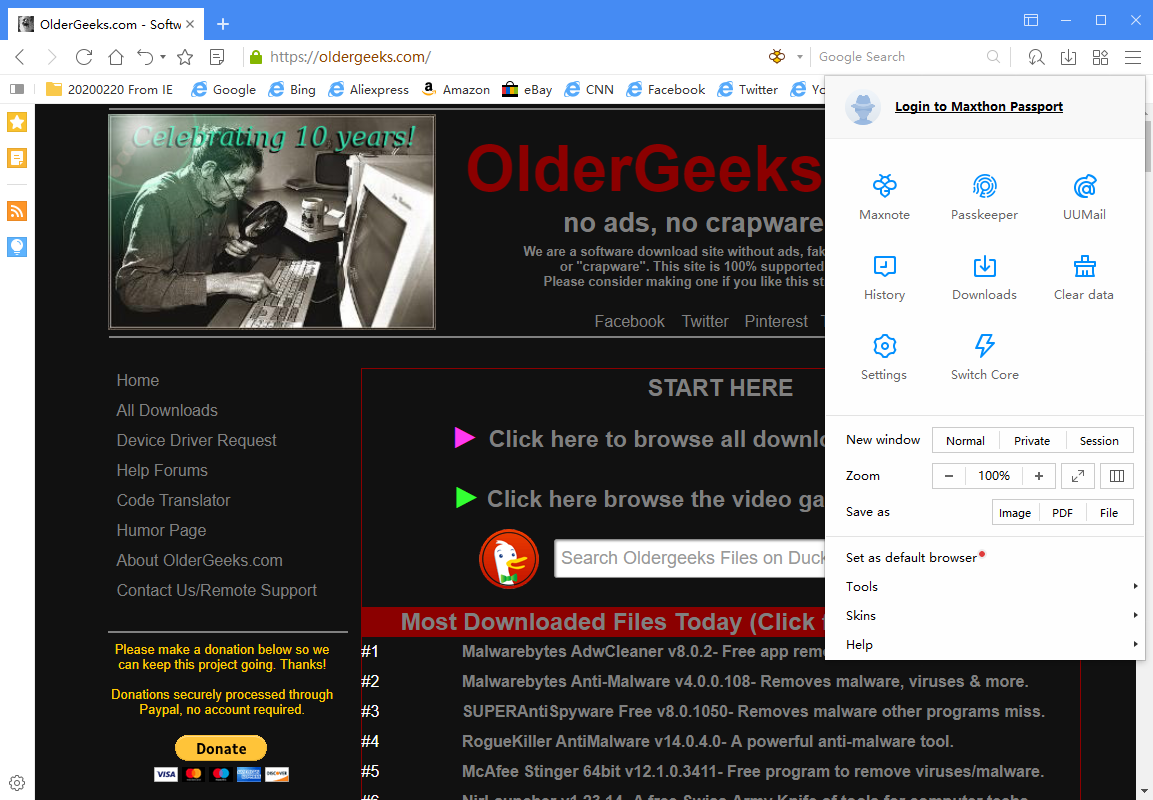Toggle split screen view button
Image resolution: width=1153 pixels, height=800 pixels.
click(x=1116, y=476)
